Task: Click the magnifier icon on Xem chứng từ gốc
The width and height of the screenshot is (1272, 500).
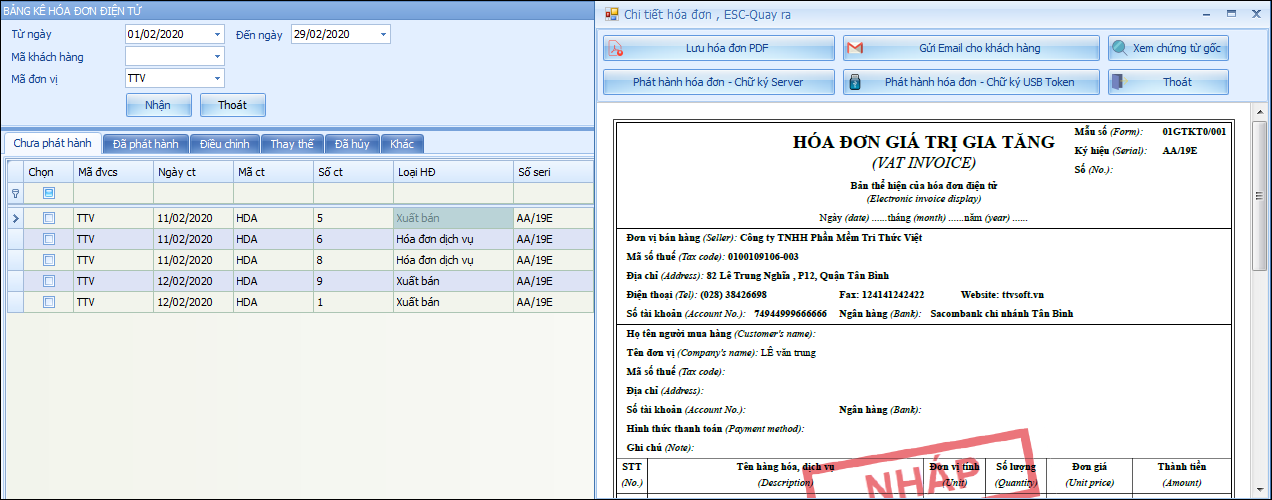Action: click(x=1120, y=49)
